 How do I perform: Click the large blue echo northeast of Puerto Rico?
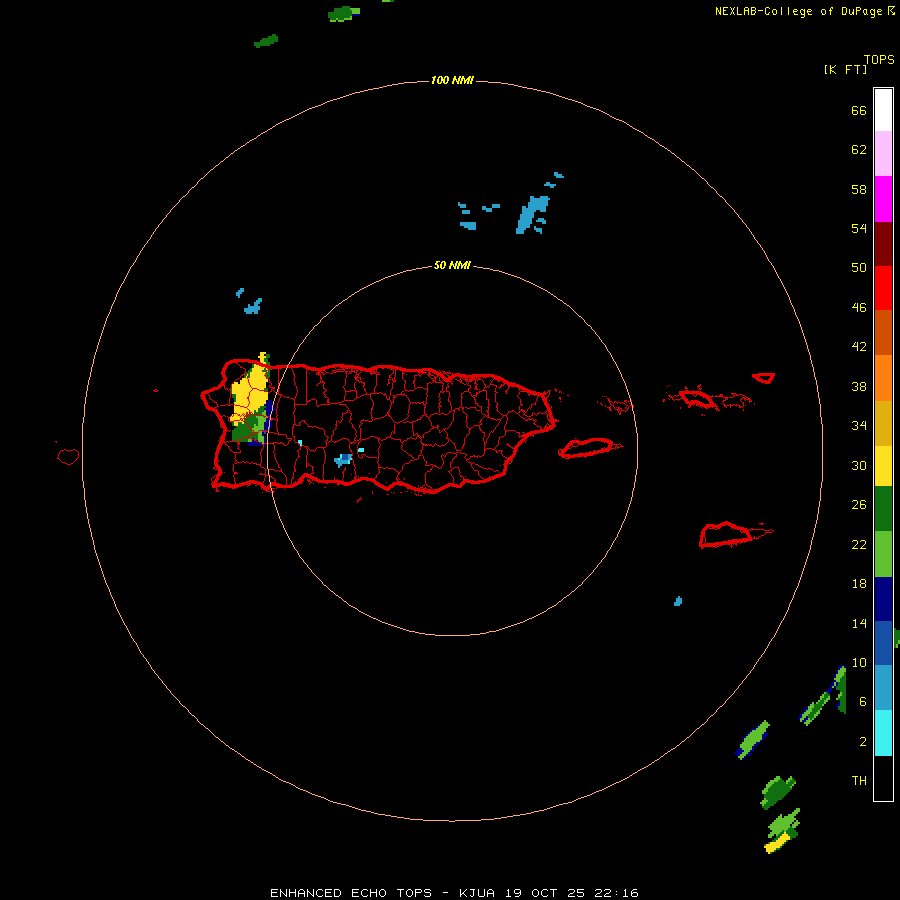click(532, 214)
